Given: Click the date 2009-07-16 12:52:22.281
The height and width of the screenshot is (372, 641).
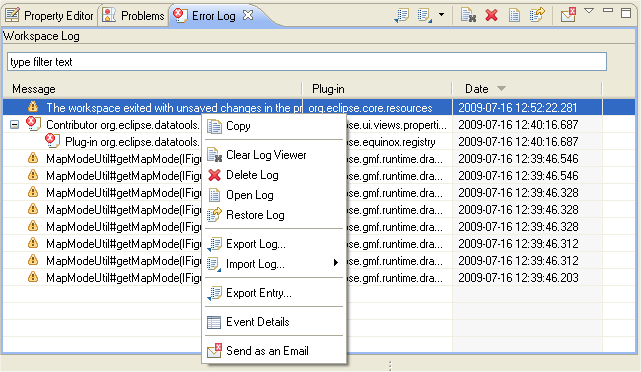Looking at the screenshot, I should coord(518,108).
